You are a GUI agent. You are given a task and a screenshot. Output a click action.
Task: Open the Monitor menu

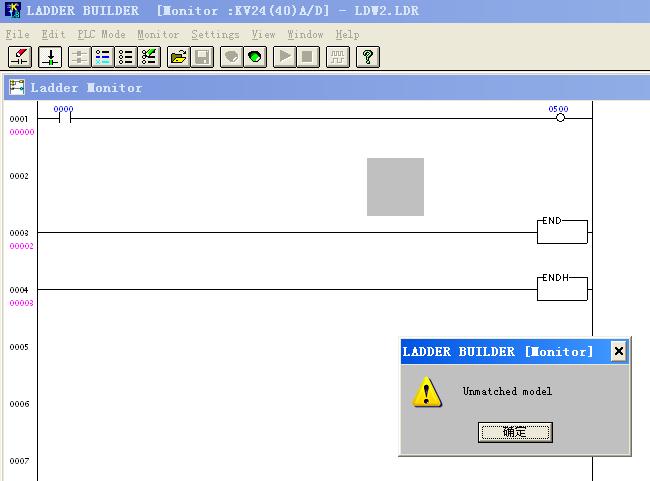158,34
